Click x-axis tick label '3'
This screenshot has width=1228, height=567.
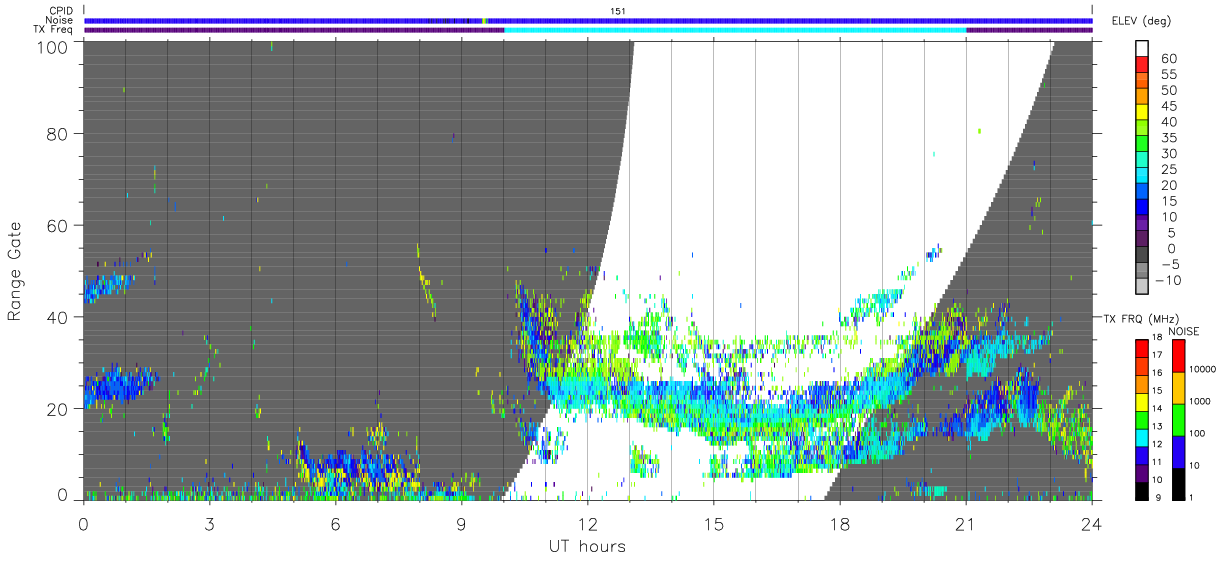point(209,524)
